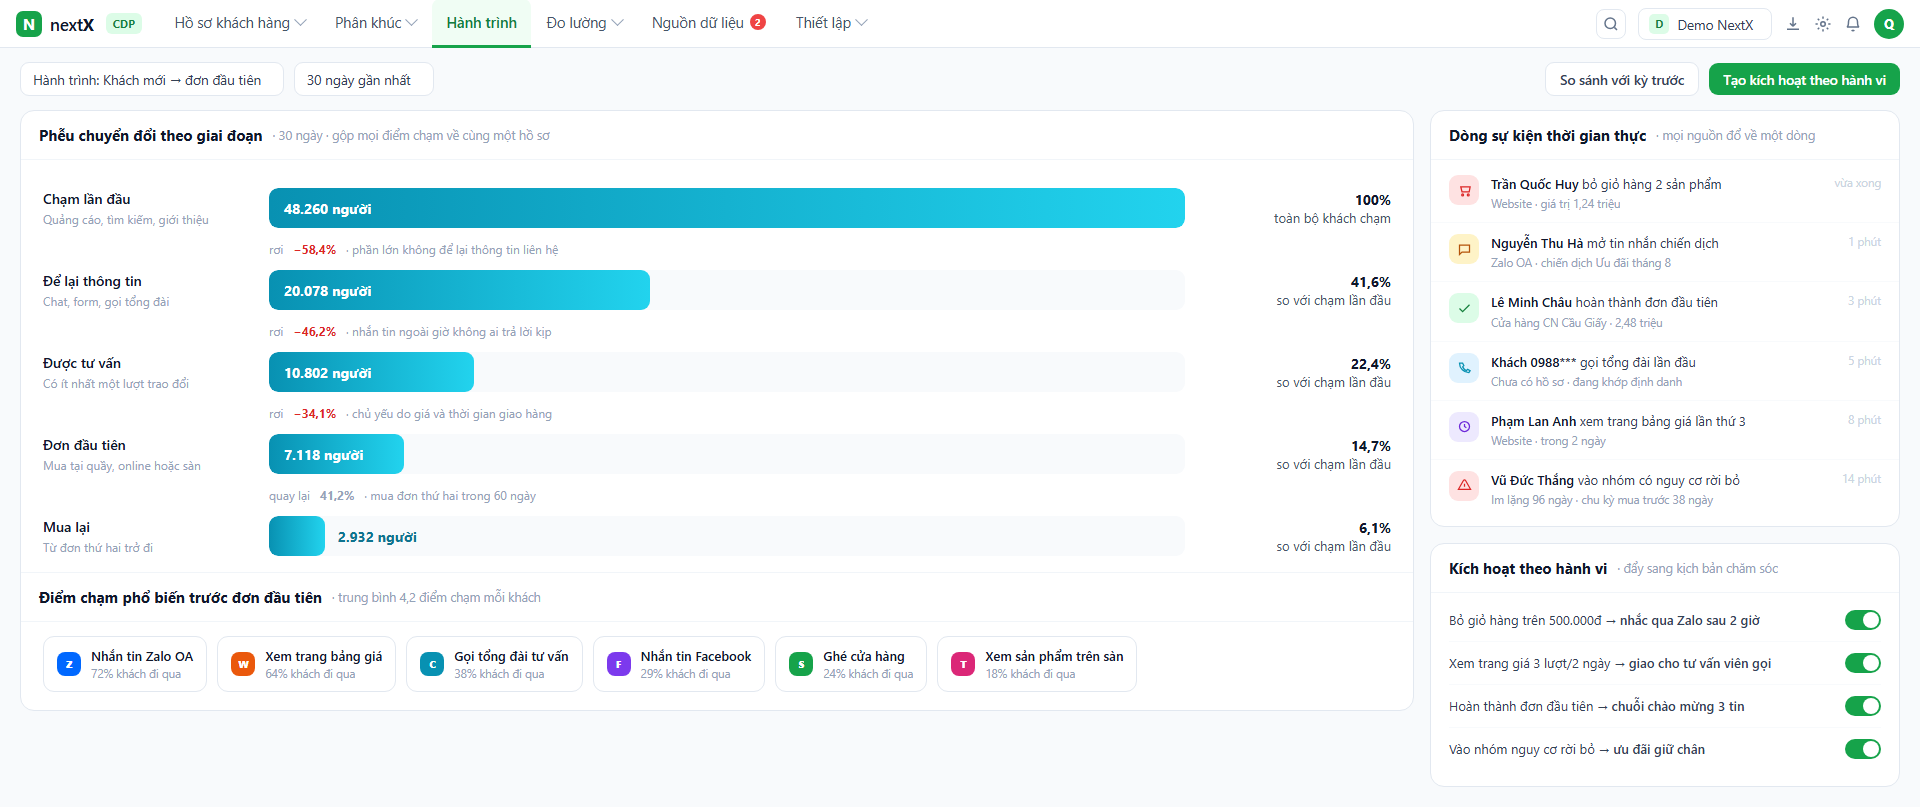Click the CDP badge next to logo
Image resolution: width=1920 pixels, height=807 pixels.
124,24
